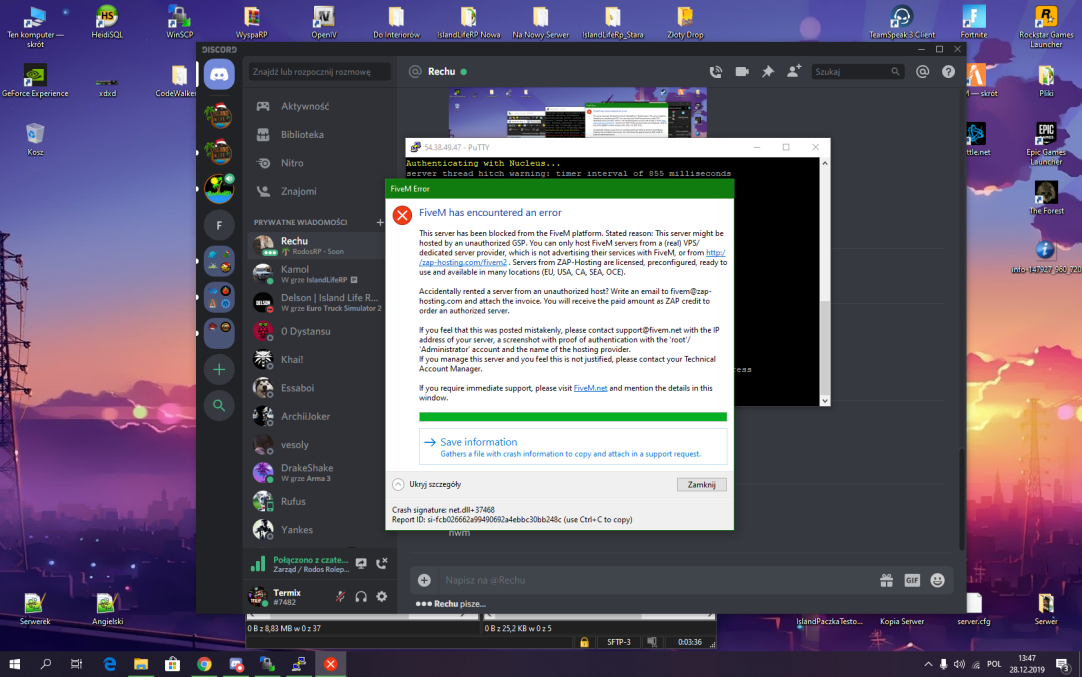Viewport: 1082px width, 677px height.
Task: Click the Discord home logo button
Action: [219, 74]
